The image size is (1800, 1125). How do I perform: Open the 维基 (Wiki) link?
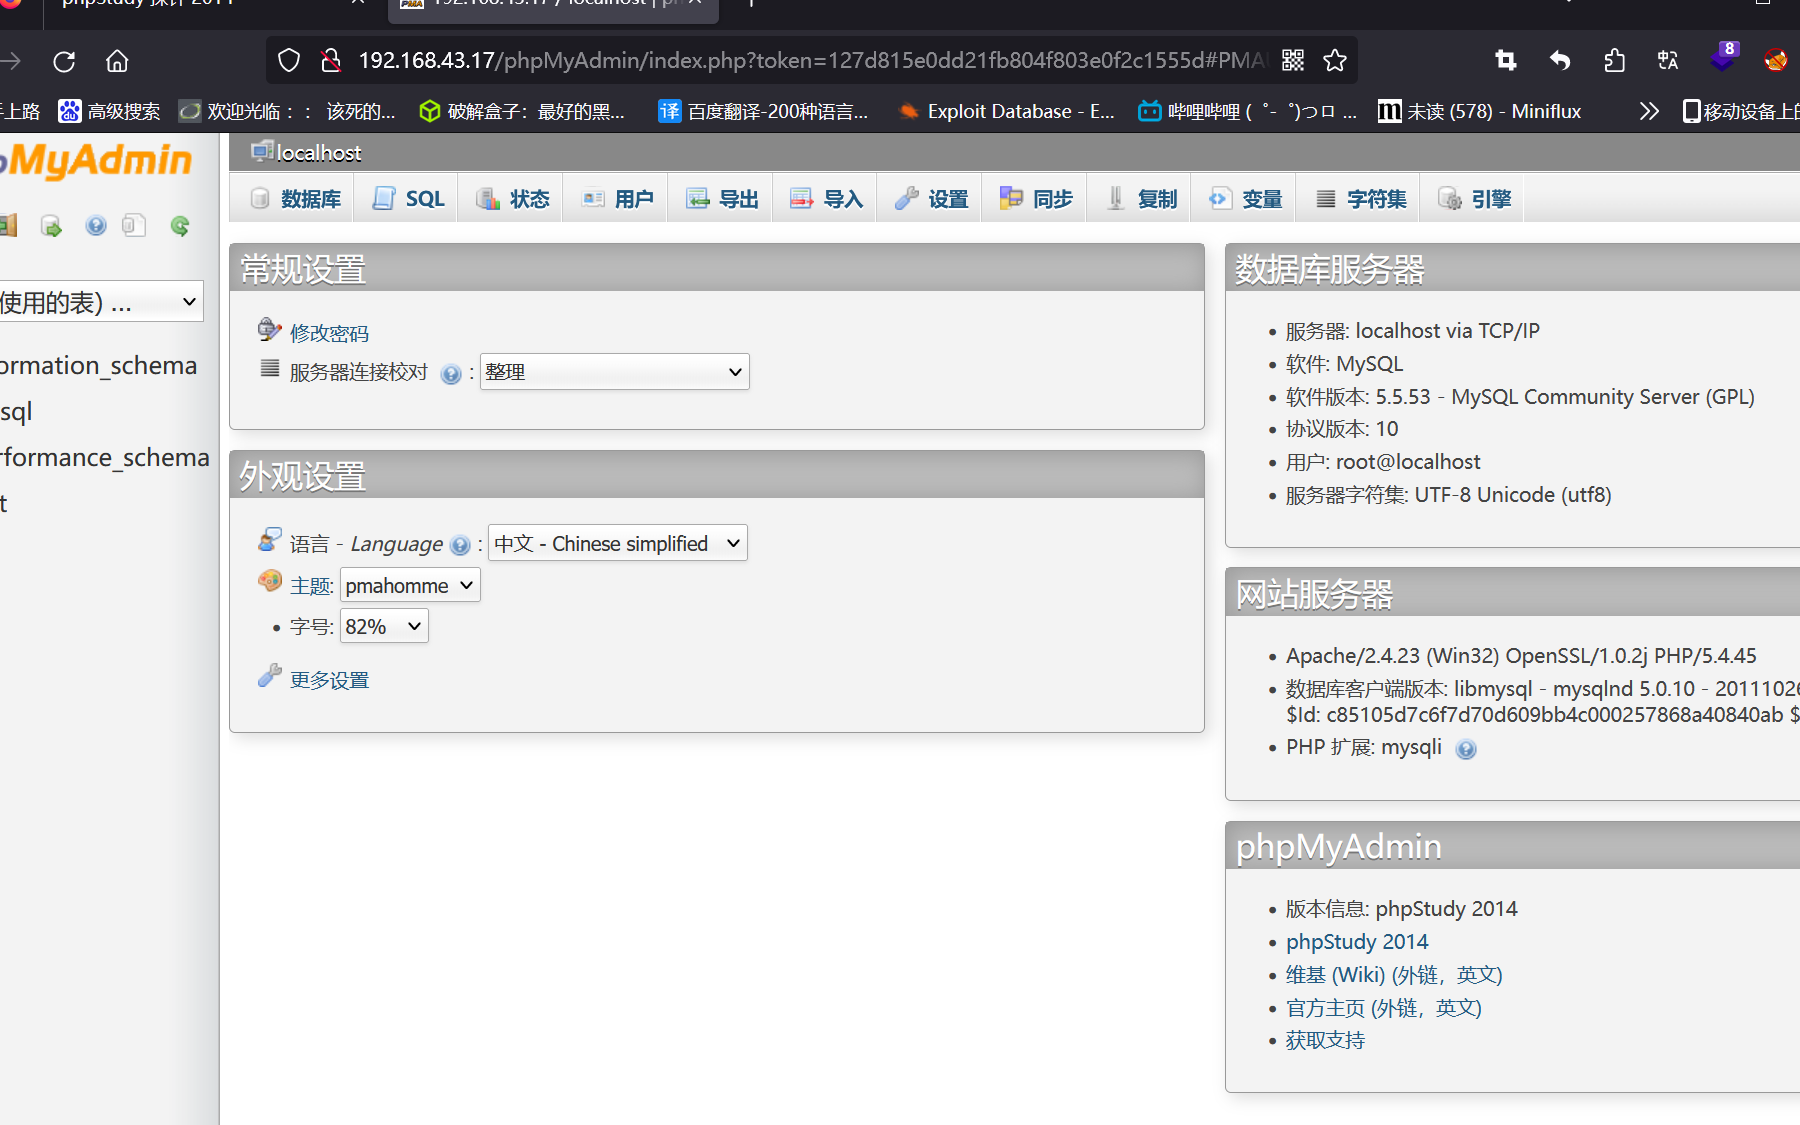point(1394,975)
